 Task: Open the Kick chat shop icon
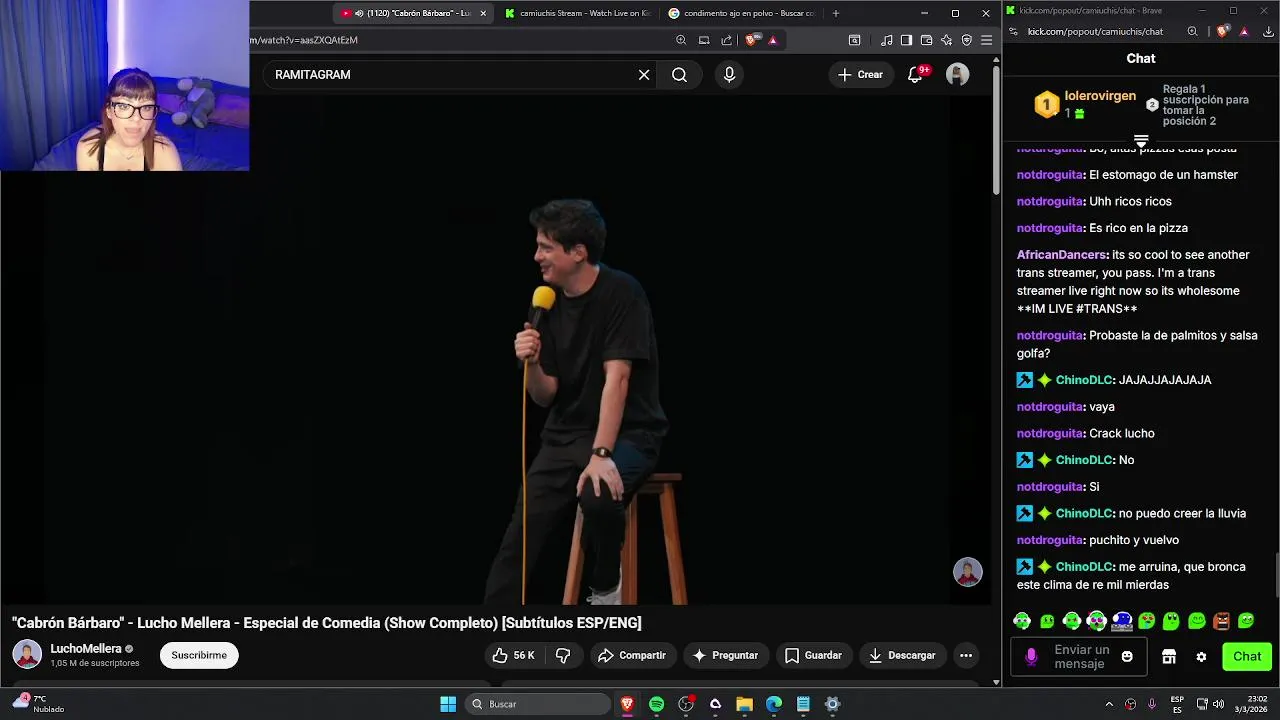point(1169,657)
